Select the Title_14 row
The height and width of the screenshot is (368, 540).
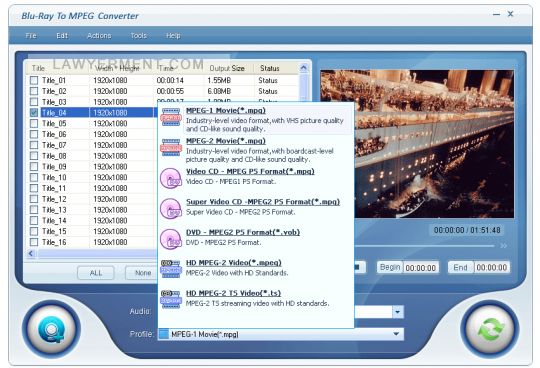tap(91, 220)
